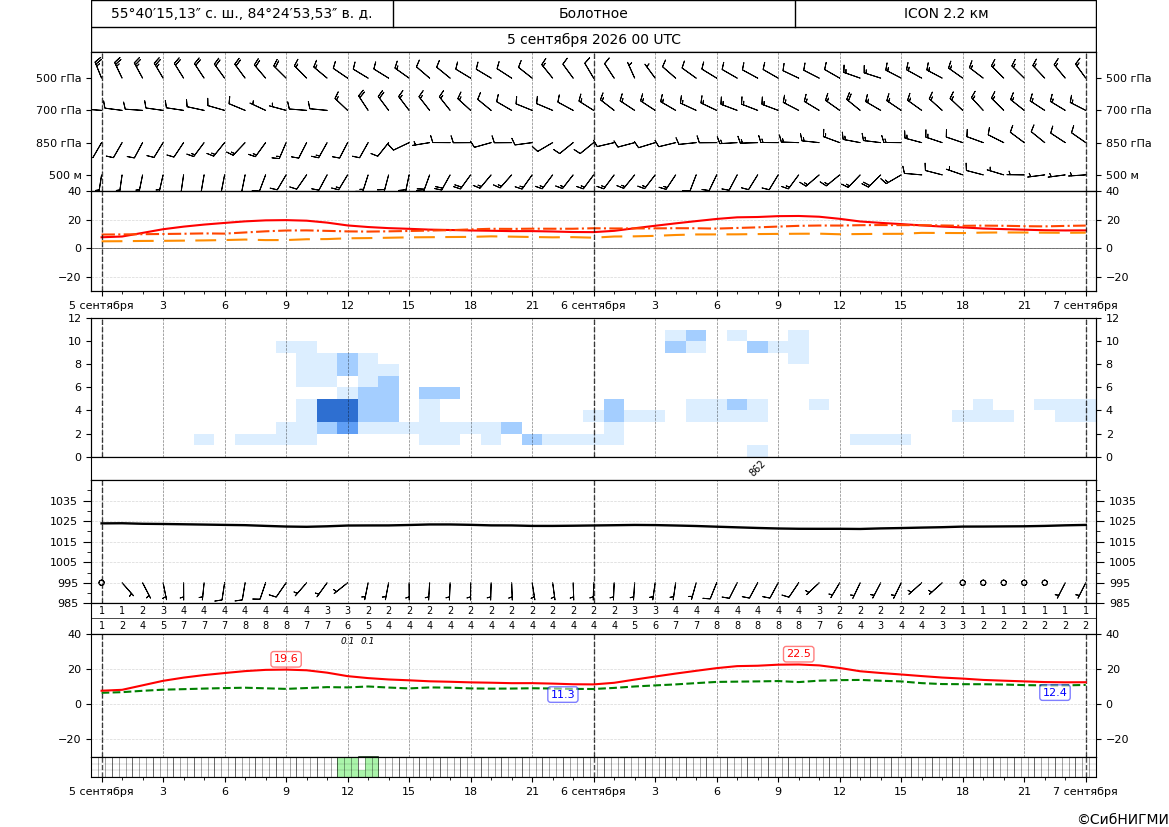
Task: Select 7 сентября on the bottom time axis
Action: tap(1085, 791)
